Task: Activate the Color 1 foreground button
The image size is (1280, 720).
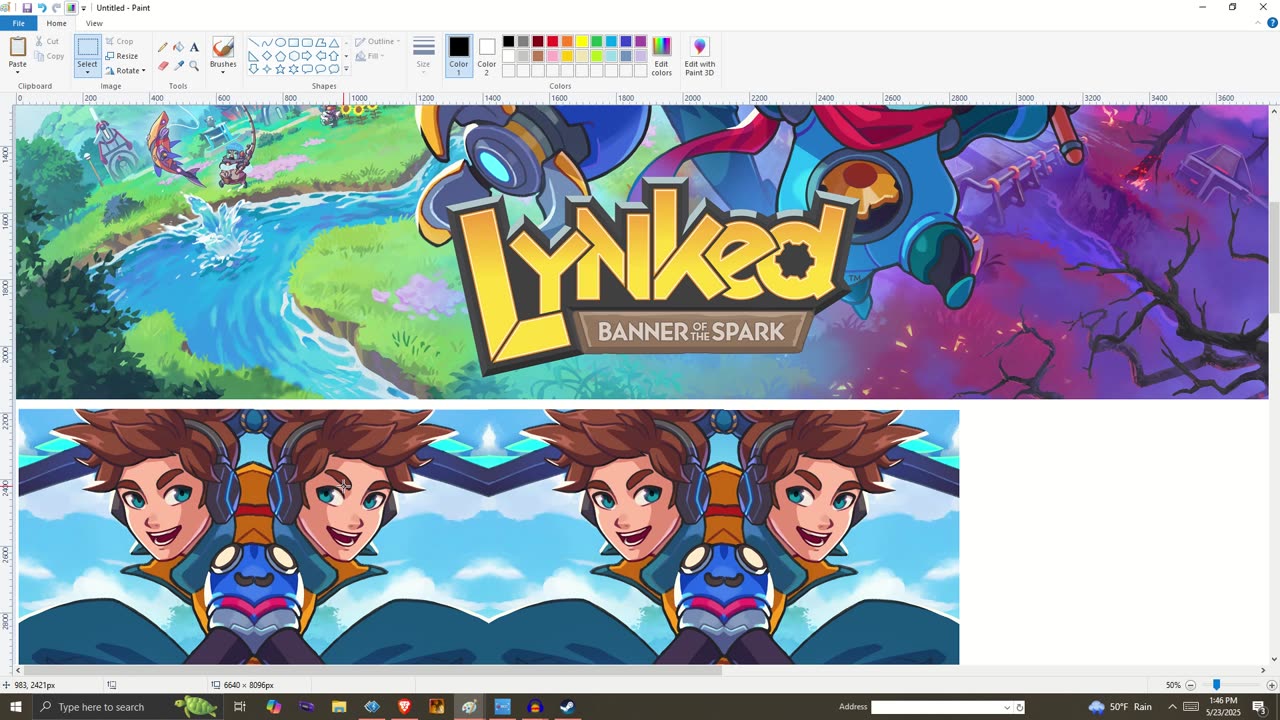Action: tap(458, 56)
